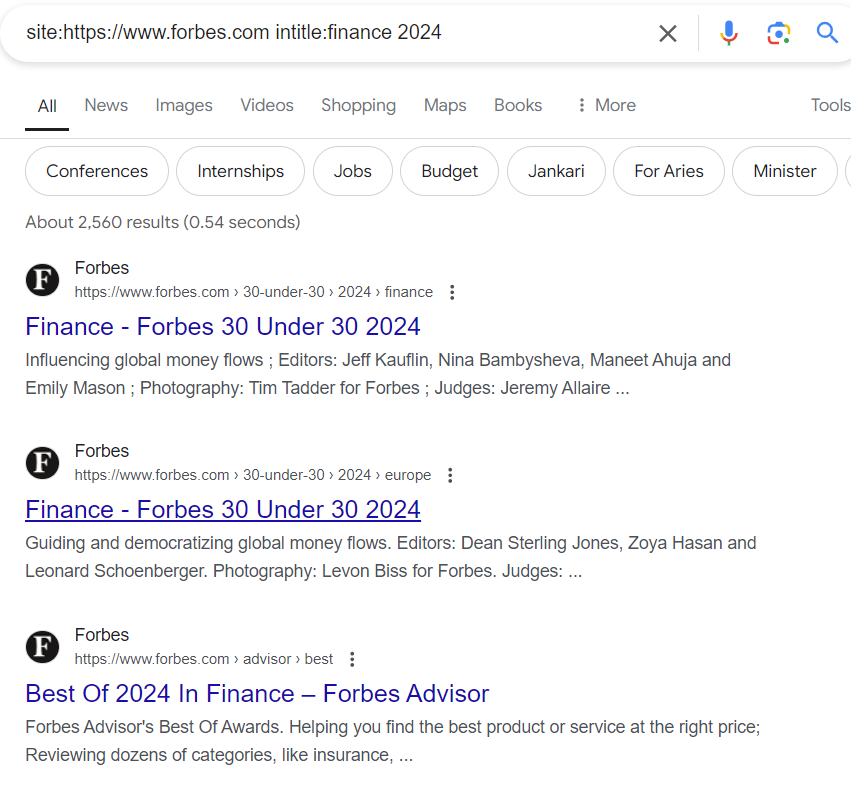Click the About 2,560 results text
Viewport: 851px width, 795px height.
(x=163, y=222)
